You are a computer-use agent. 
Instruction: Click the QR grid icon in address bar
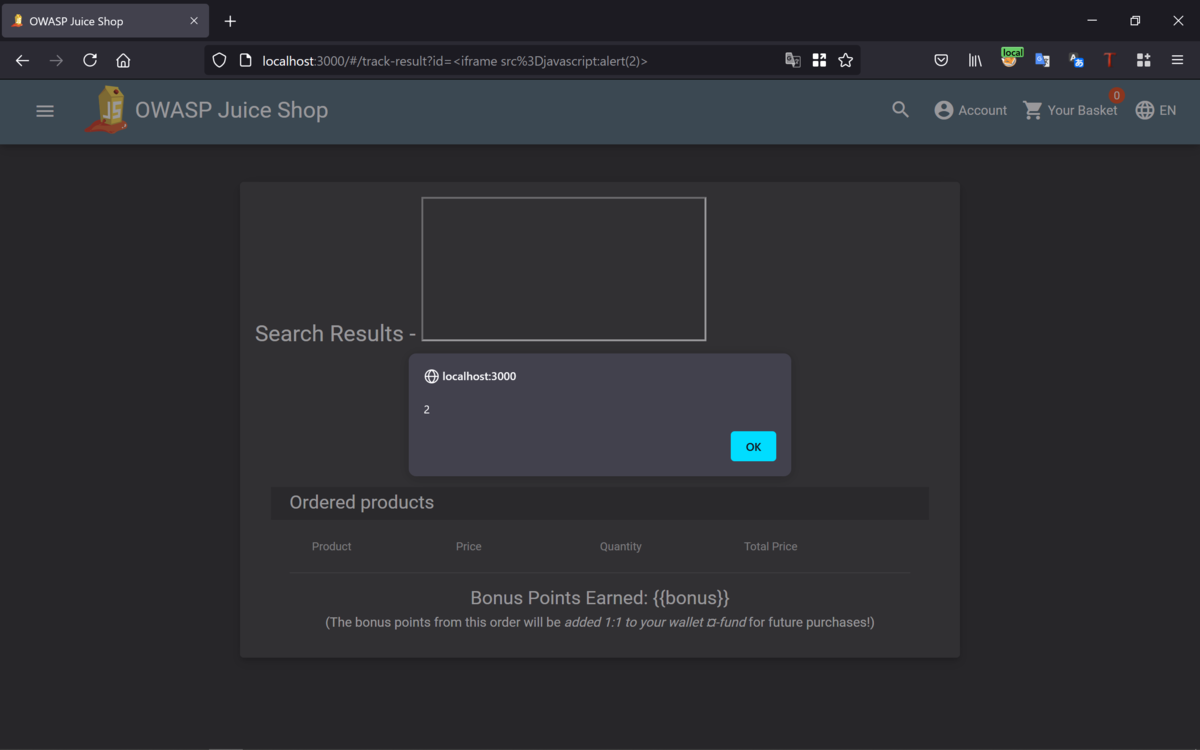819,60
